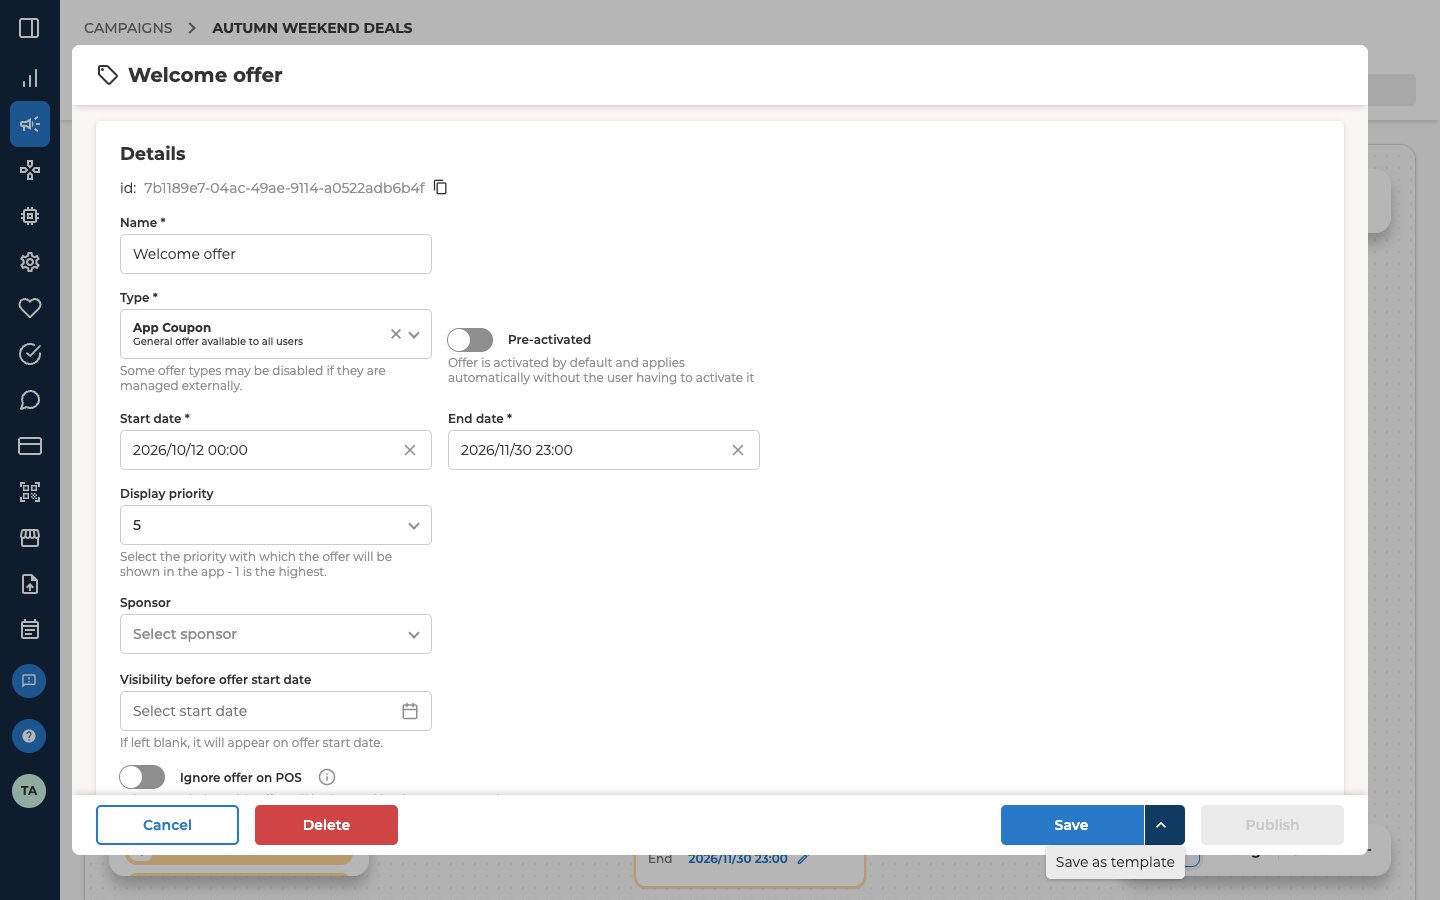Open the file upload sidebar section
The height and width of the screenshot is (900, 1440).
30,584
